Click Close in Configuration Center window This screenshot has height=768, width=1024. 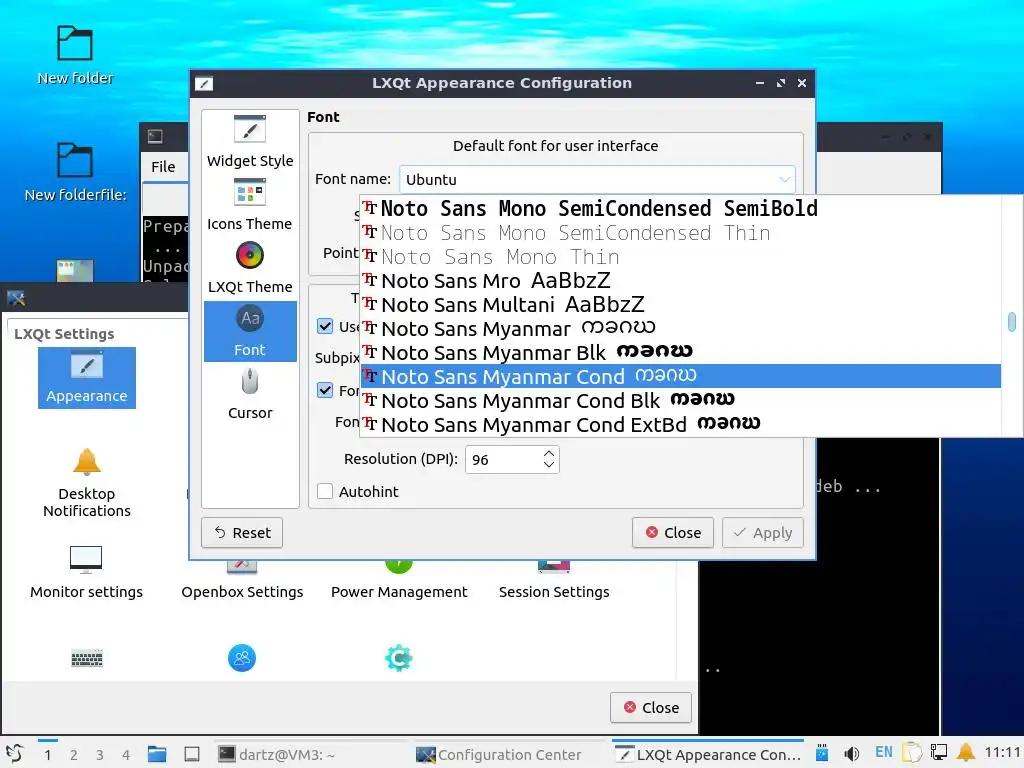[651, 707]
